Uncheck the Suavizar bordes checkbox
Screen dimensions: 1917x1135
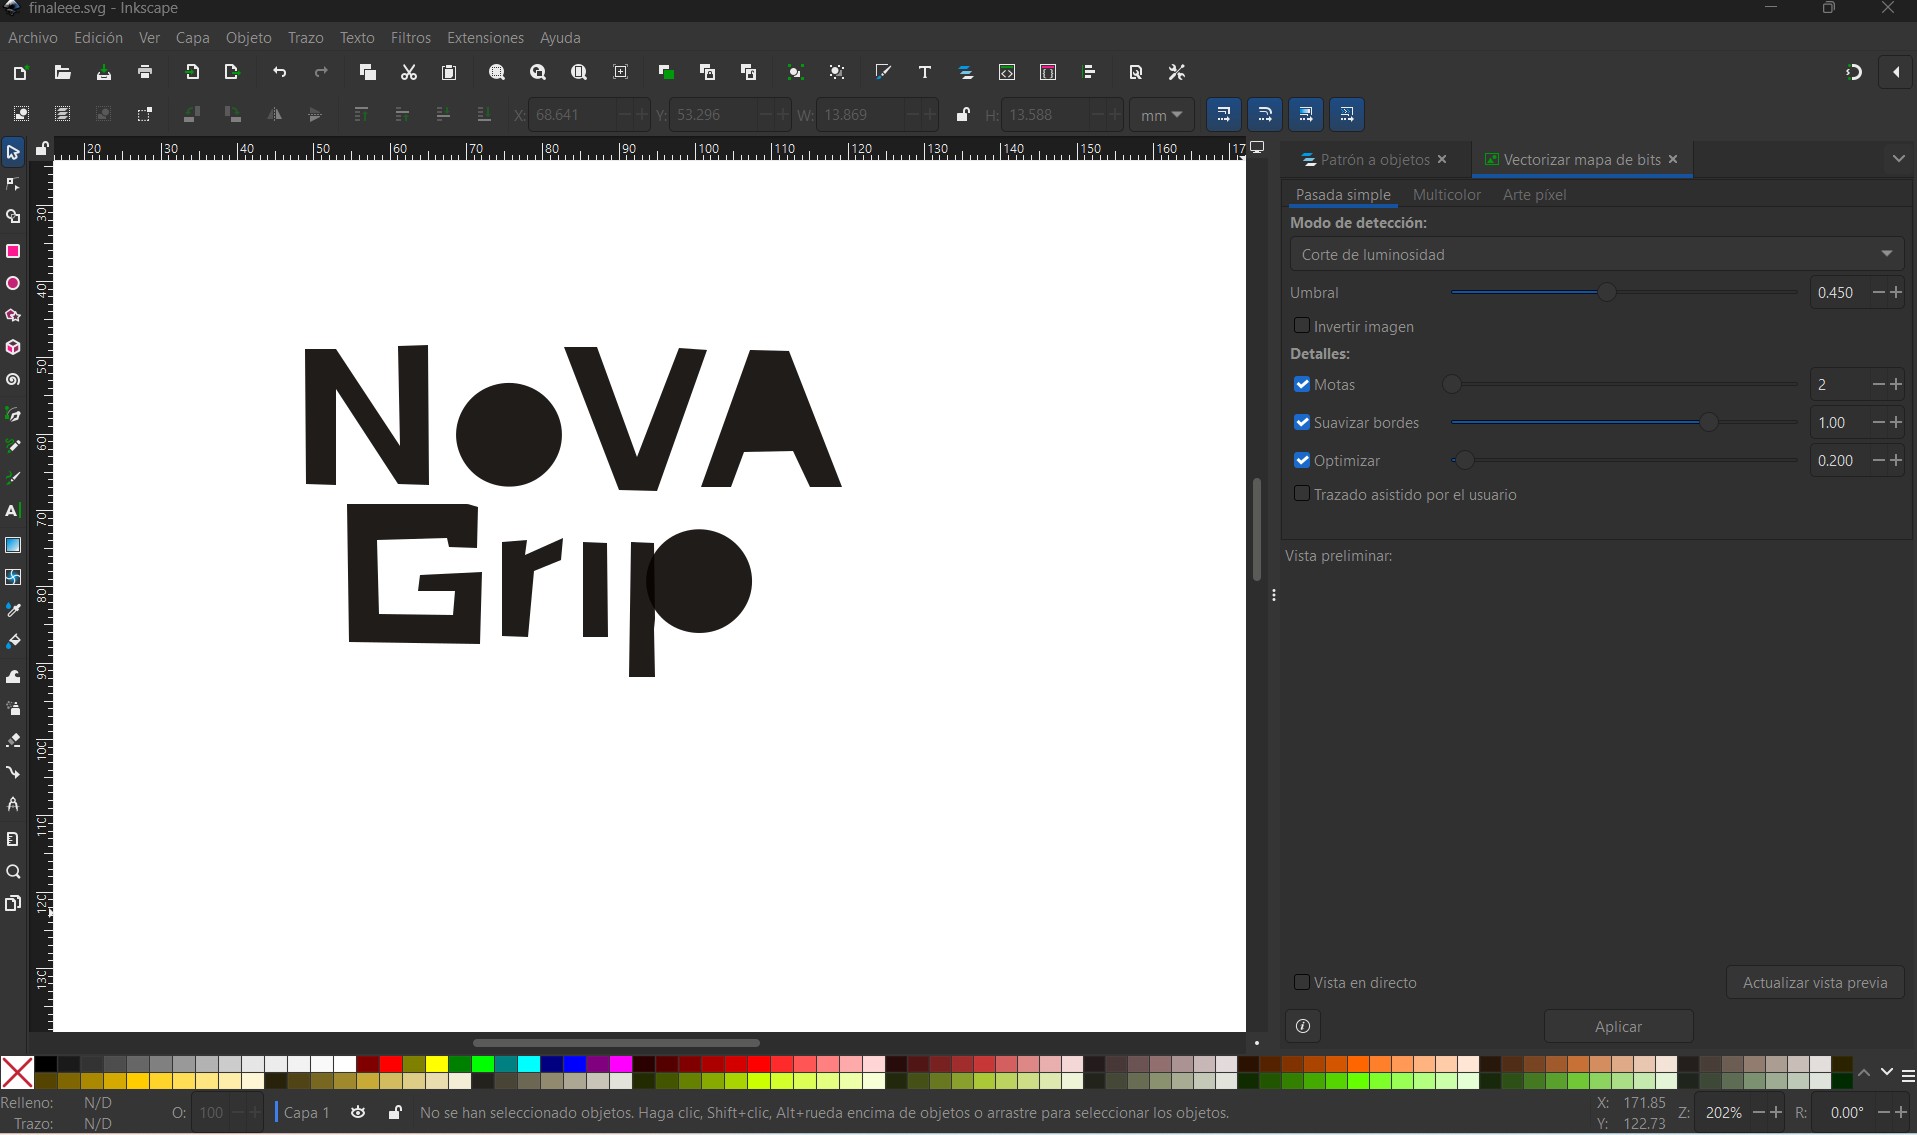(1302, 422)
